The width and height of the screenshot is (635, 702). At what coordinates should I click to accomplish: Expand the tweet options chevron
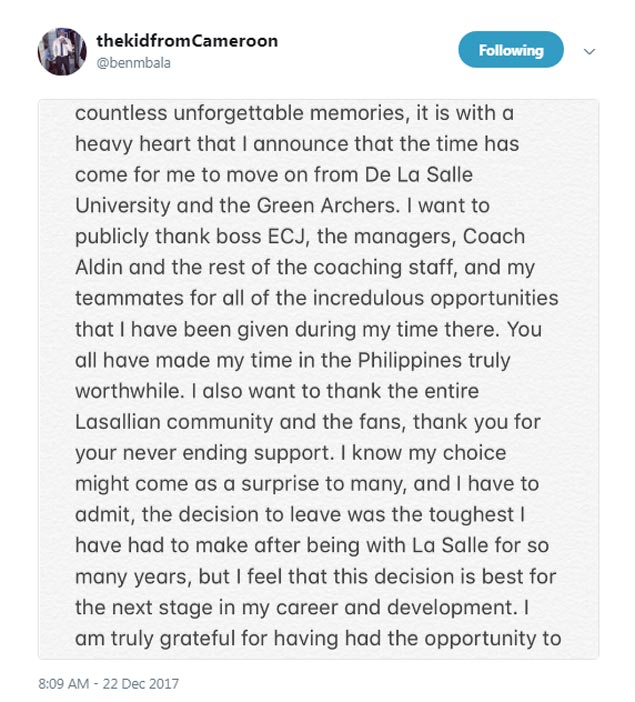point(589,51)
